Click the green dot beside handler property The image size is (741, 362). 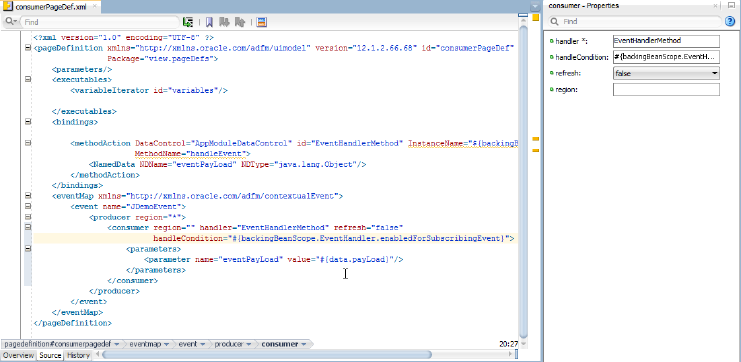551,41
